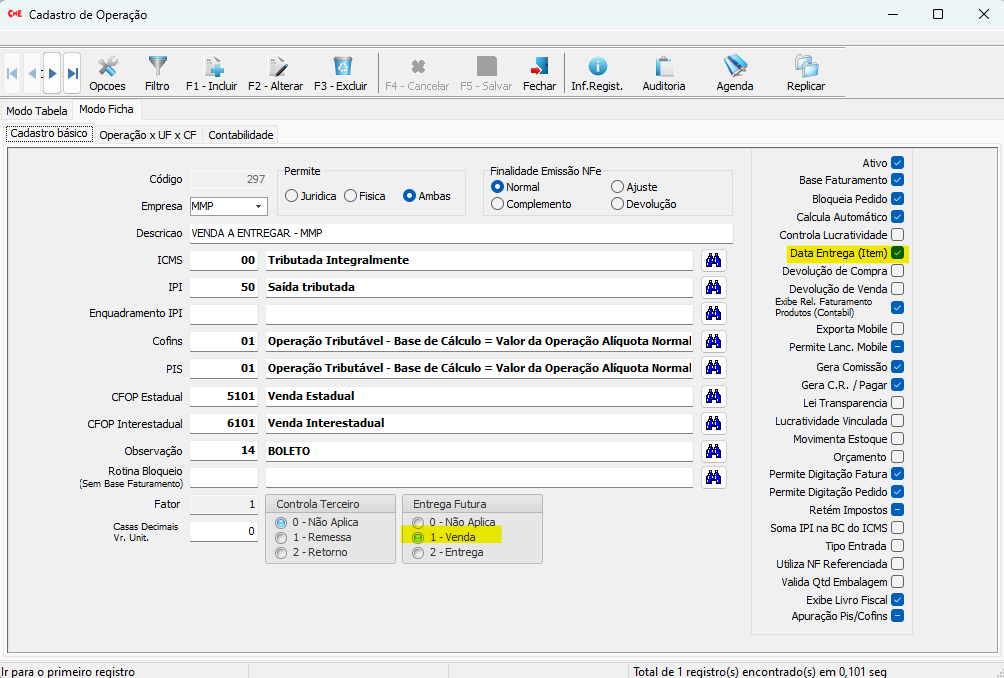
Task: Open the Auditoria clipboard icon
Action: pyautogui.click(x=664, y=73)
